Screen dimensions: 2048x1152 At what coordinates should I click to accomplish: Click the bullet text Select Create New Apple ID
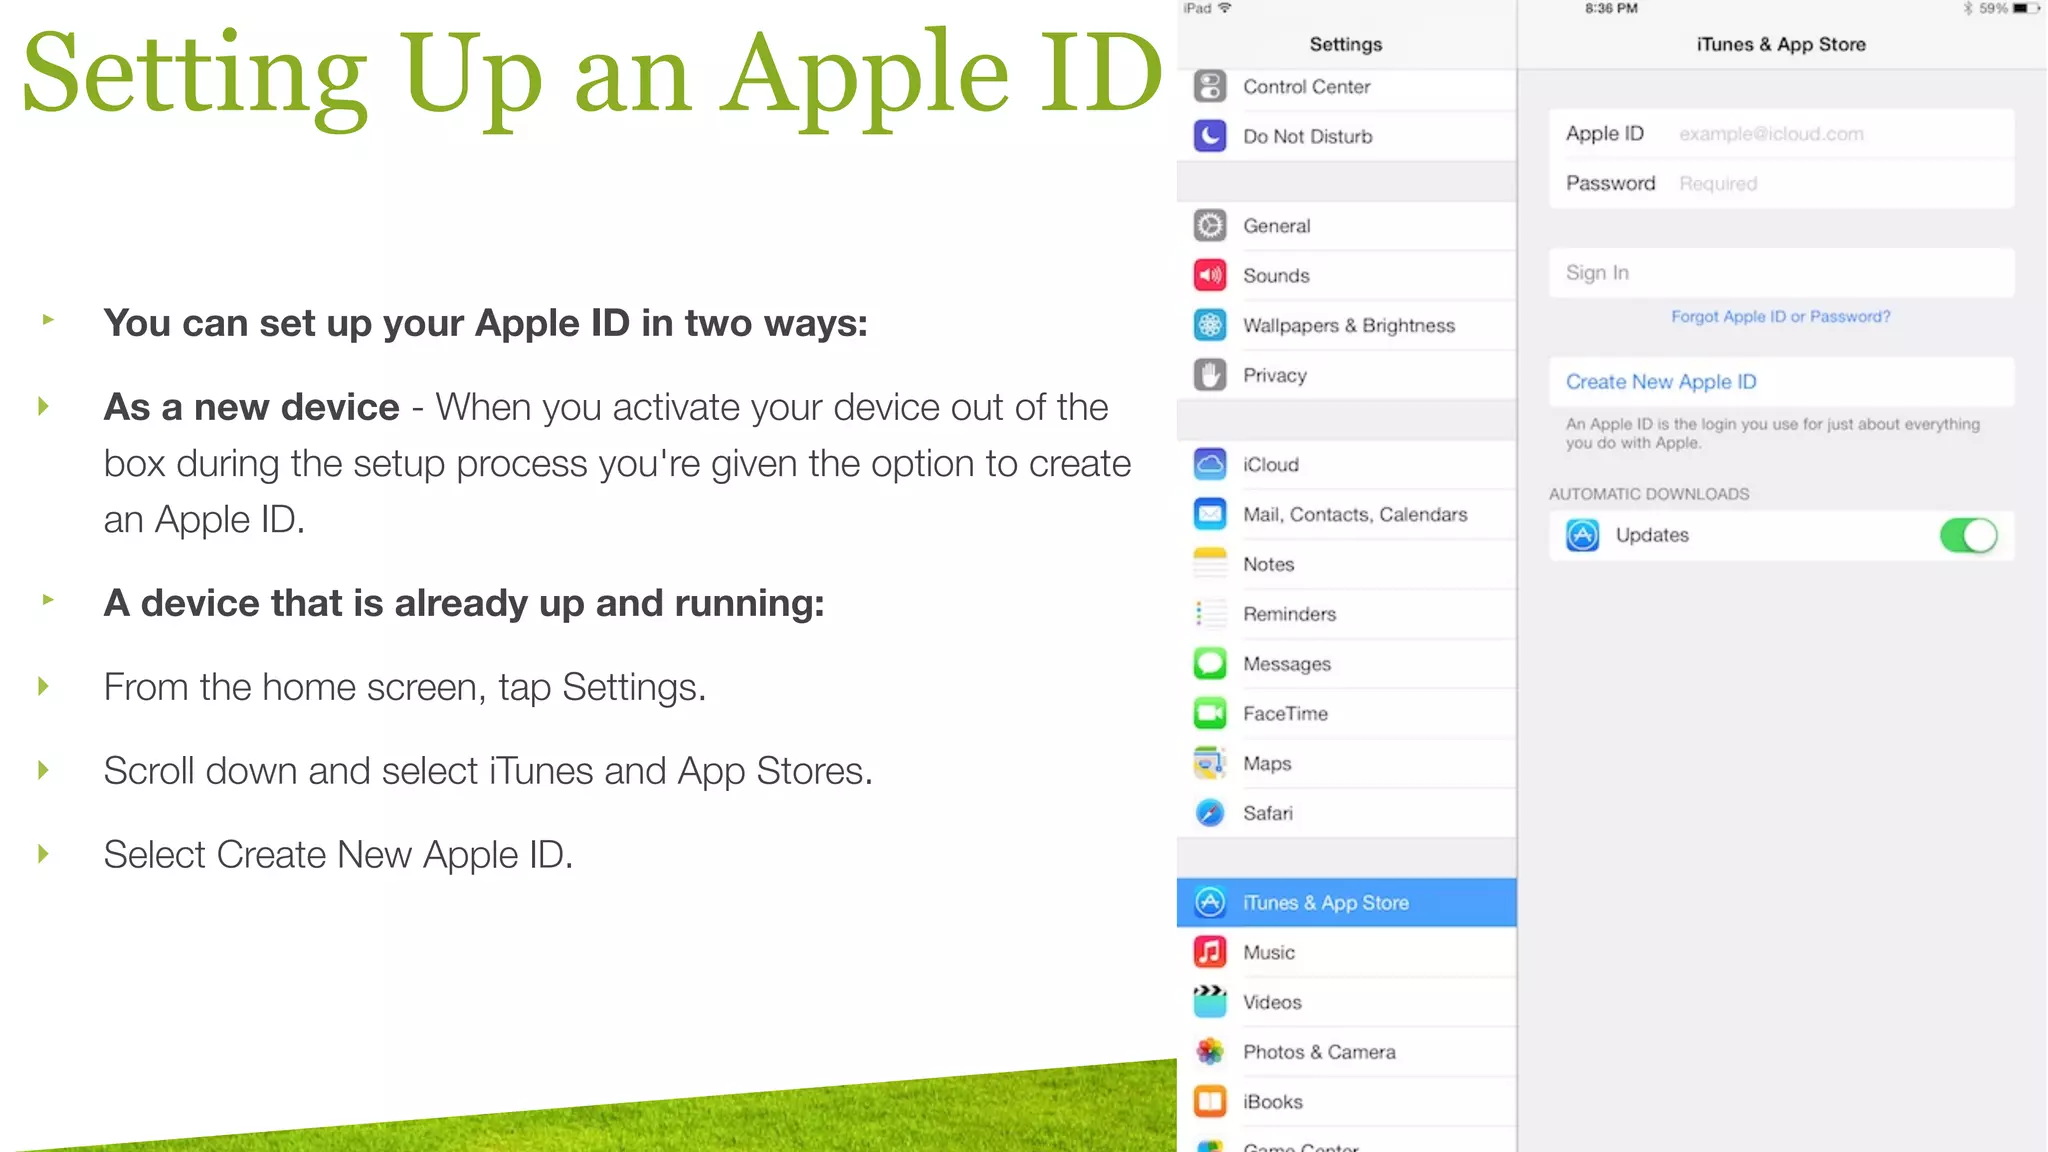[338, 855]
